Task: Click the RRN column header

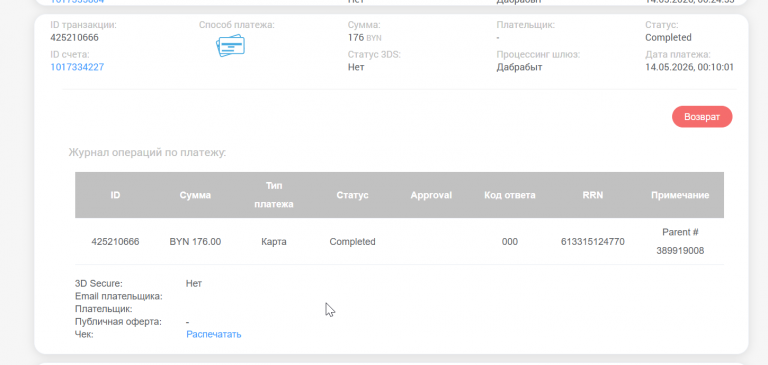Action: pyautogui.click(x=593, y=195)
